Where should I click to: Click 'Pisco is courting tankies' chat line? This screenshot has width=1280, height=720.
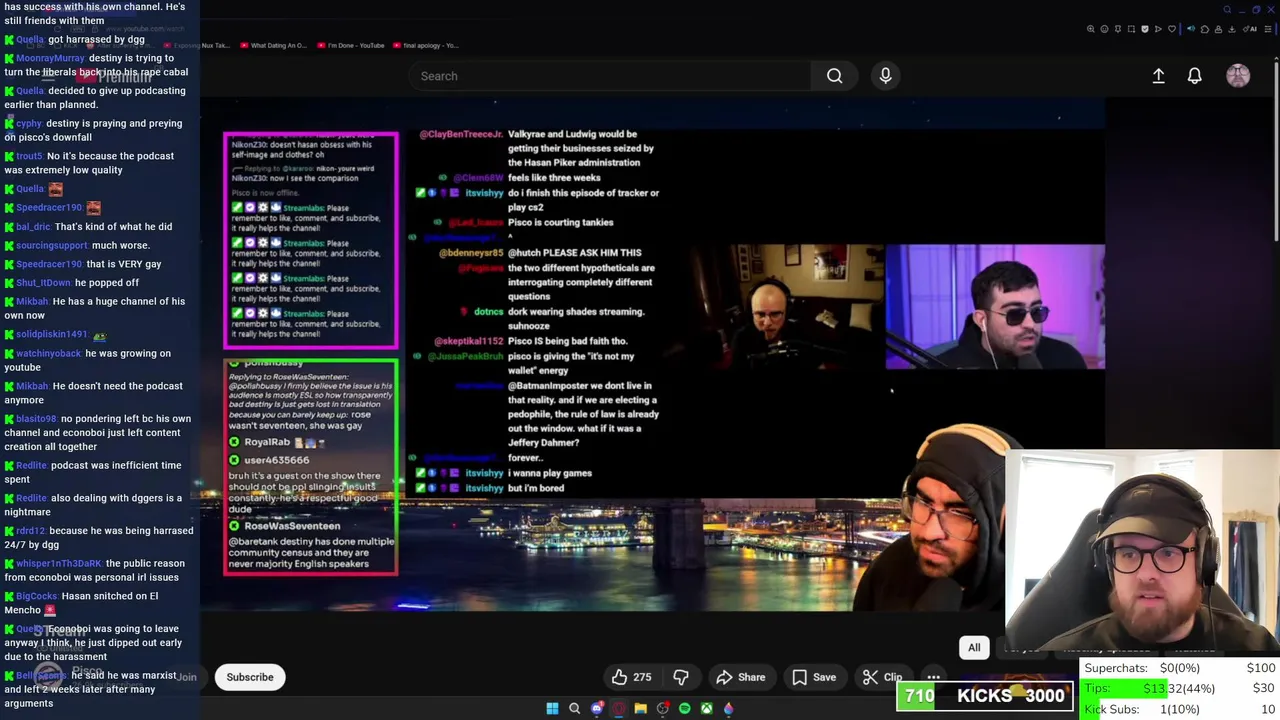[x=560, y=222]
